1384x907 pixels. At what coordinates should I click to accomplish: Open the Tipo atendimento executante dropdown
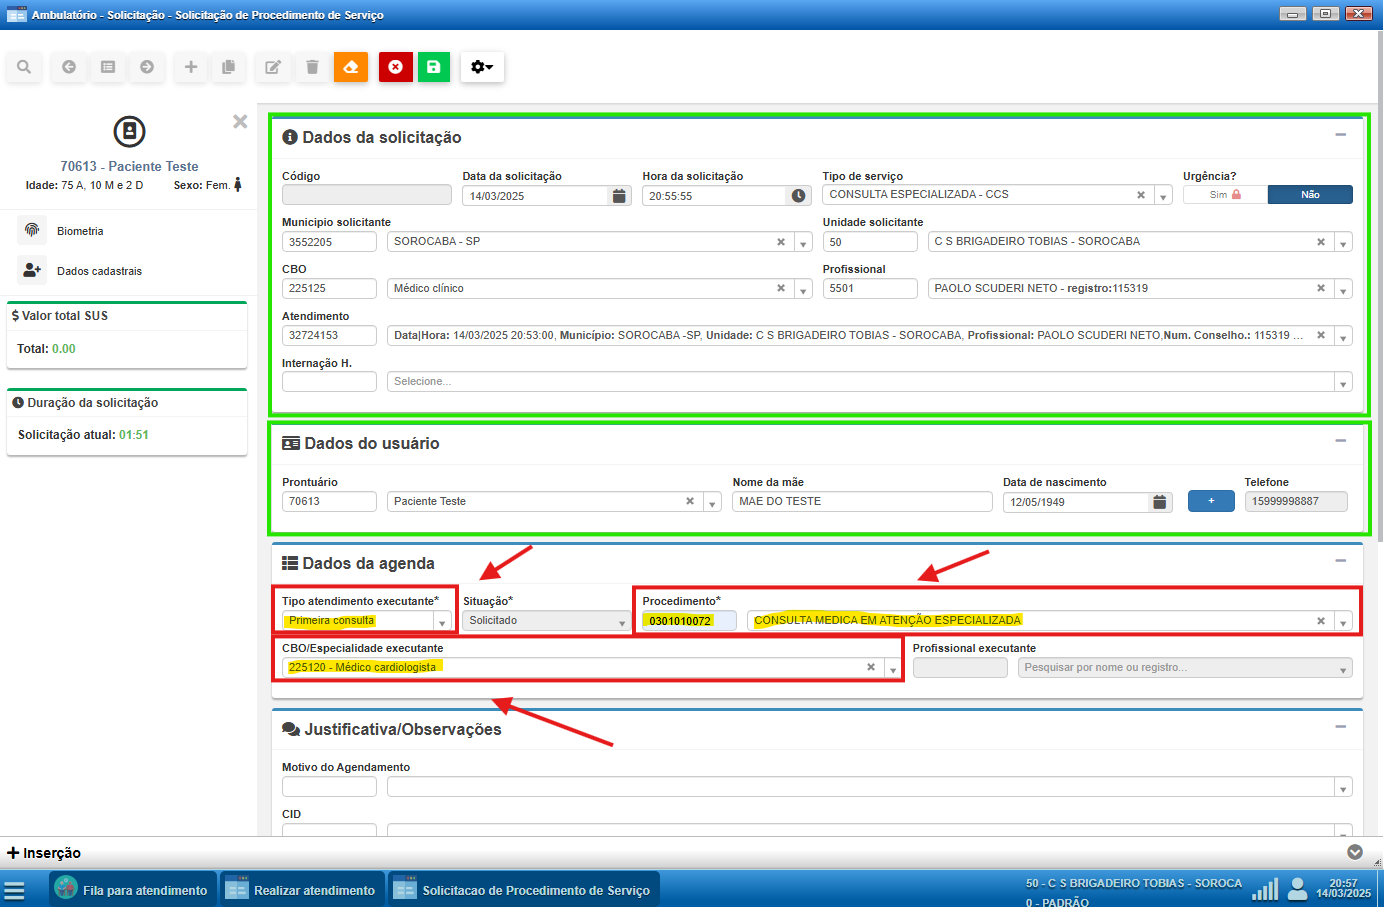pos(442,622)
